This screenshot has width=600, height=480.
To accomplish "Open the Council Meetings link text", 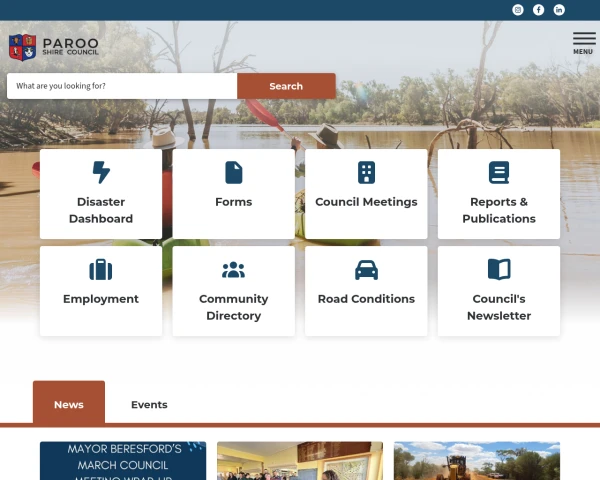I will pyautogui.click(x=366, y=202).
